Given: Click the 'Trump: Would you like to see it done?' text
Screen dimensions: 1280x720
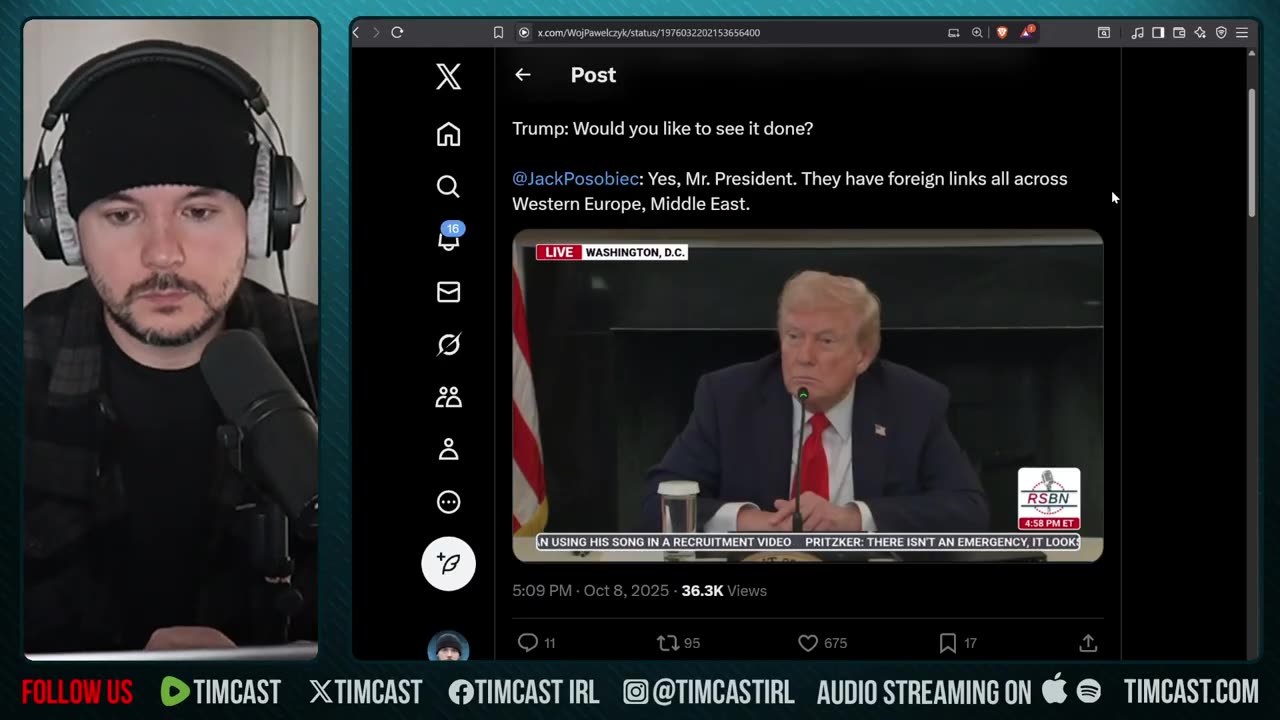Looking at the screenshot, I should 663,129.
